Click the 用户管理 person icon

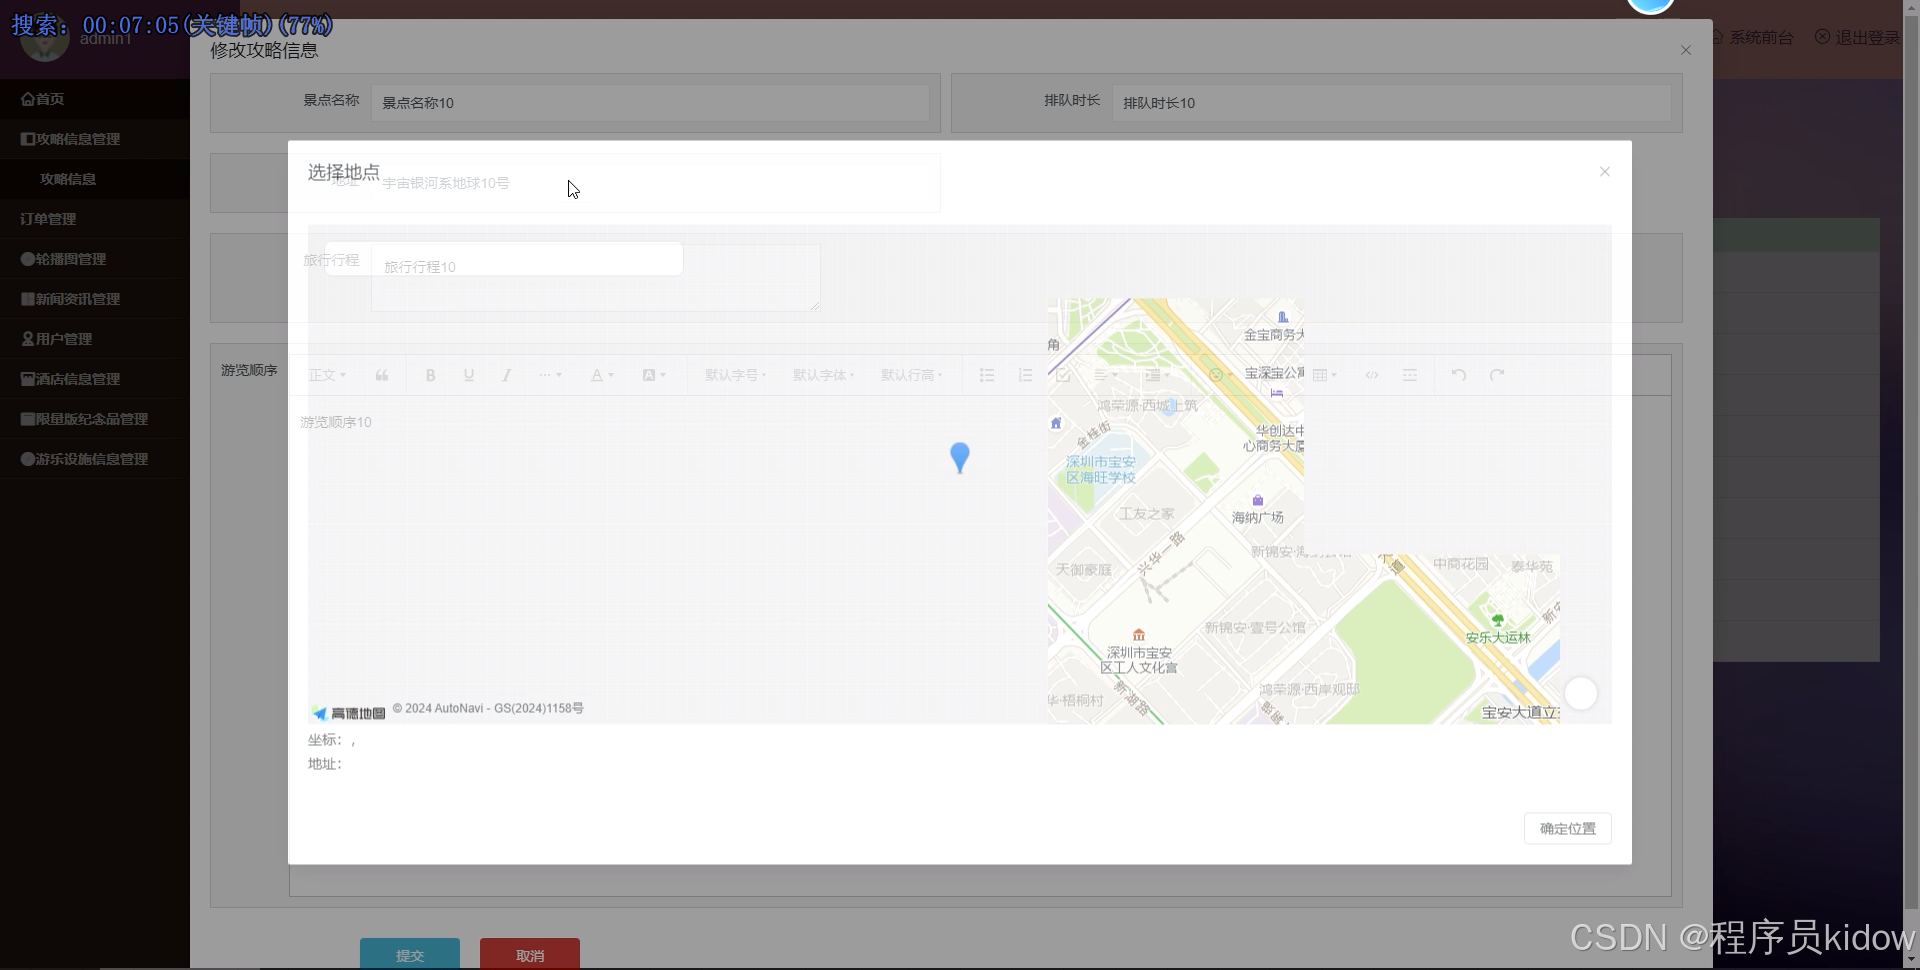click(27, 339)
